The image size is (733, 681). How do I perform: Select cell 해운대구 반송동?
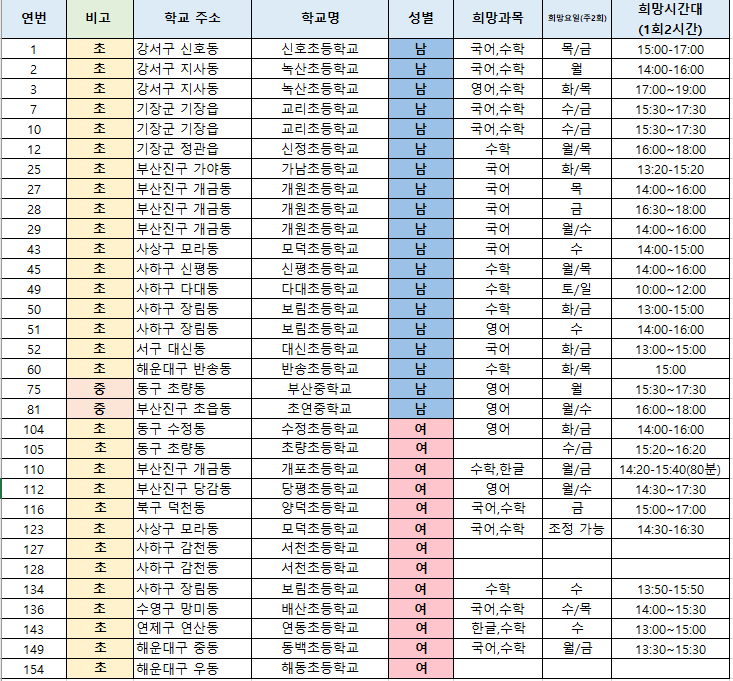[x=192, y=369]
